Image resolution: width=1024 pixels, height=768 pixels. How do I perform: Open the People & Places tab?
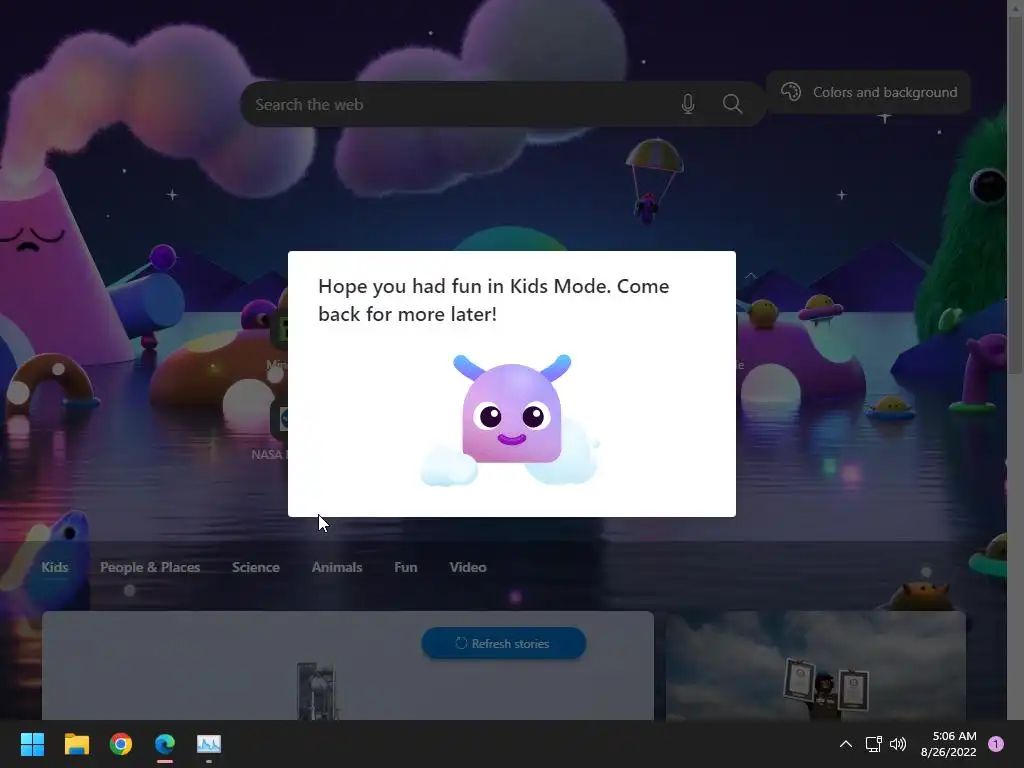150,567
